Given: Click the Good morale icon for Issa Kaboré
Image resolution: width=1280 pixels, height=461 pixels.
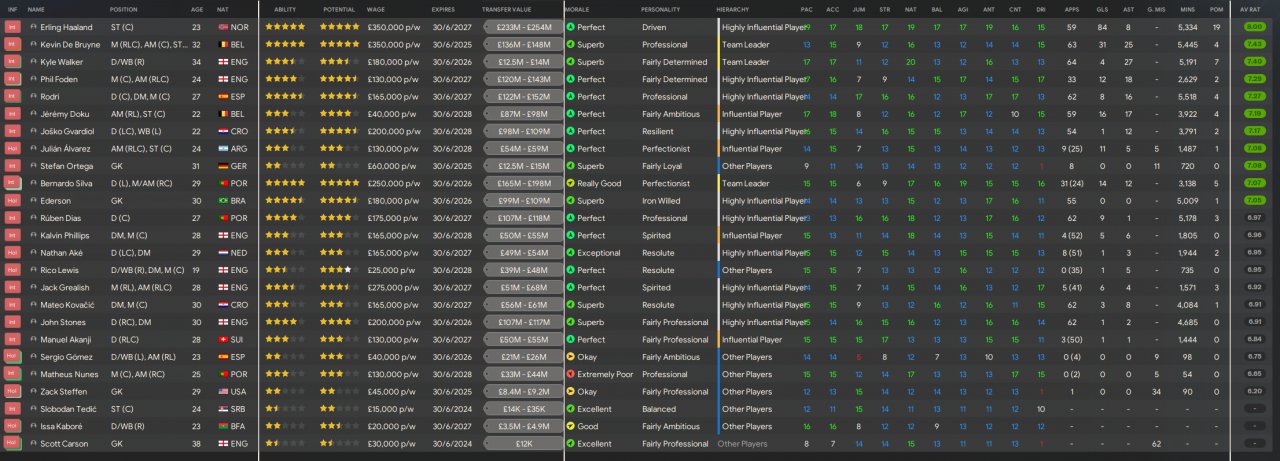Looking at the screenshot, I should point(570,427).
